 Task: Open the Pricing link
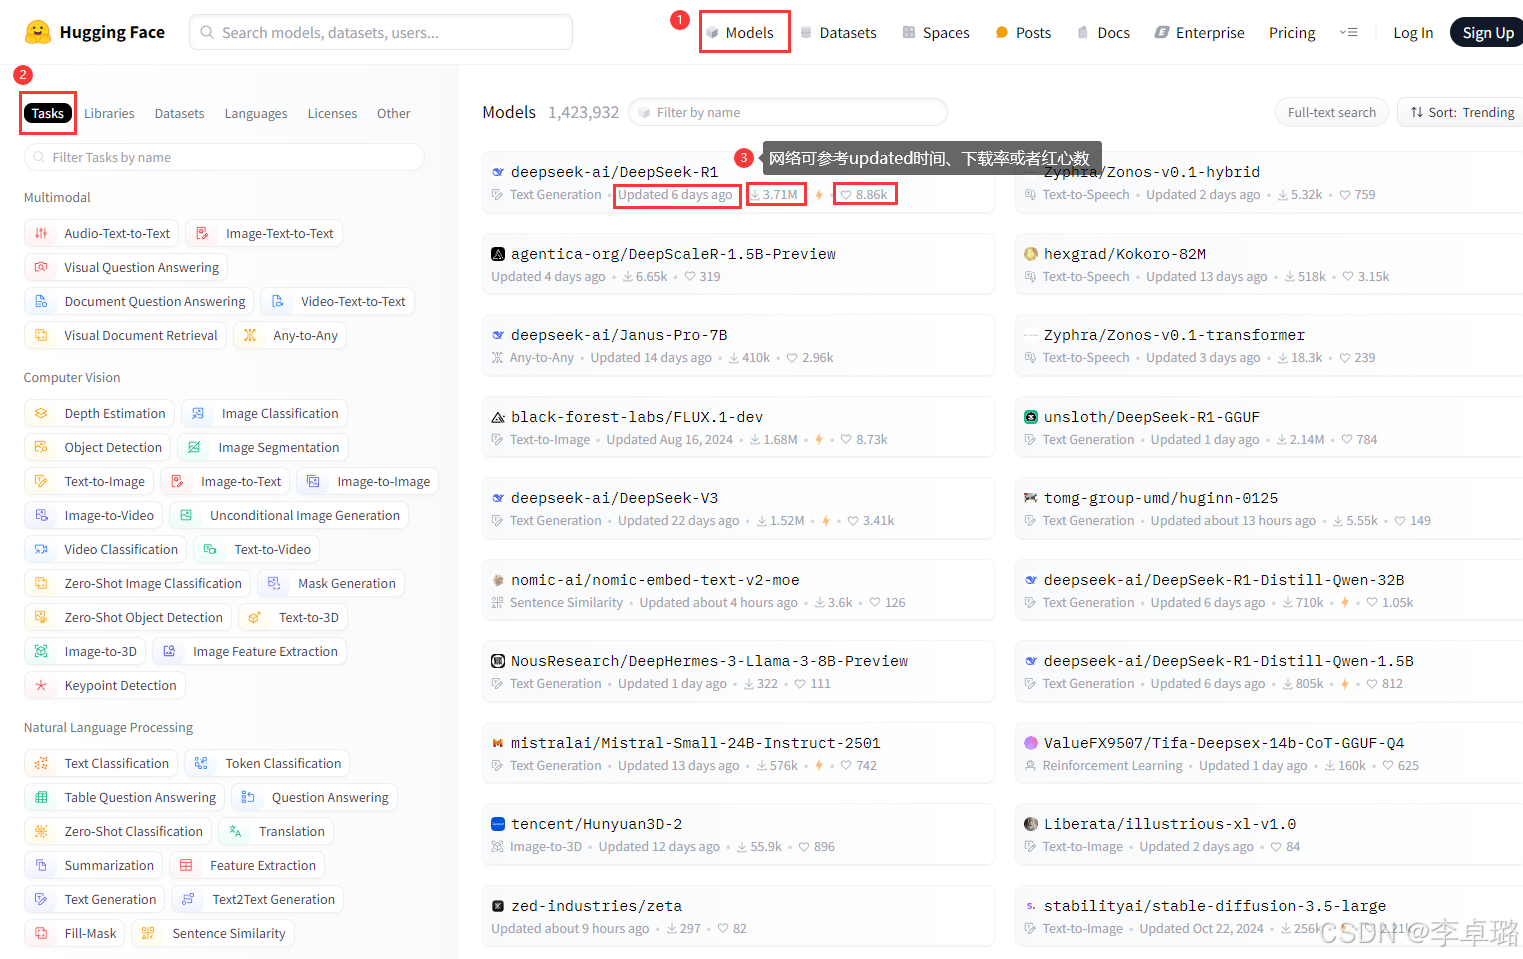(1292, 33)
